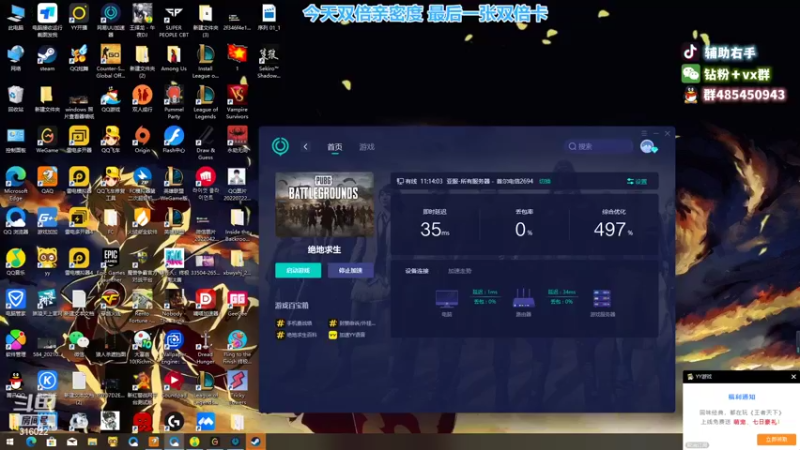Screen dimensions: 800x450
Task: Go back with the left chevron arrow
Action: [305, 147]
